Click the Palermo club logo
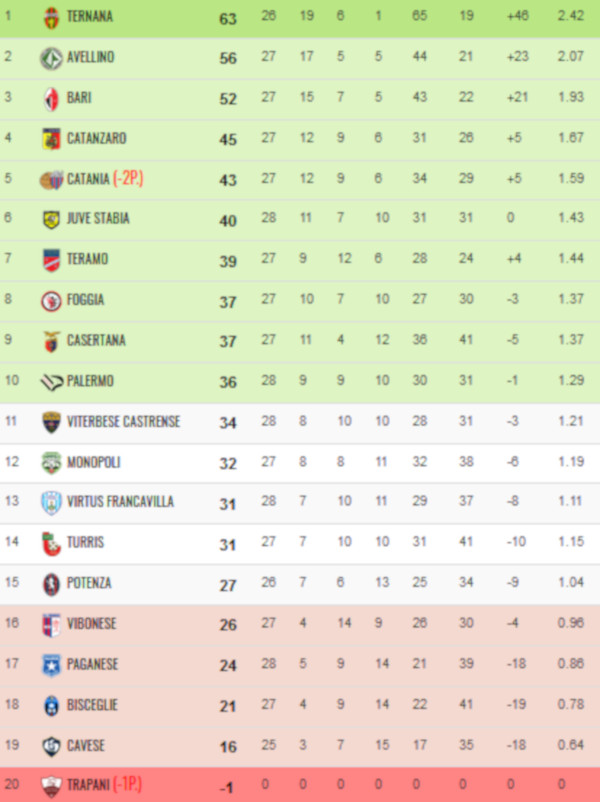The width and height of the screenshot is (600, 802). 51,381
